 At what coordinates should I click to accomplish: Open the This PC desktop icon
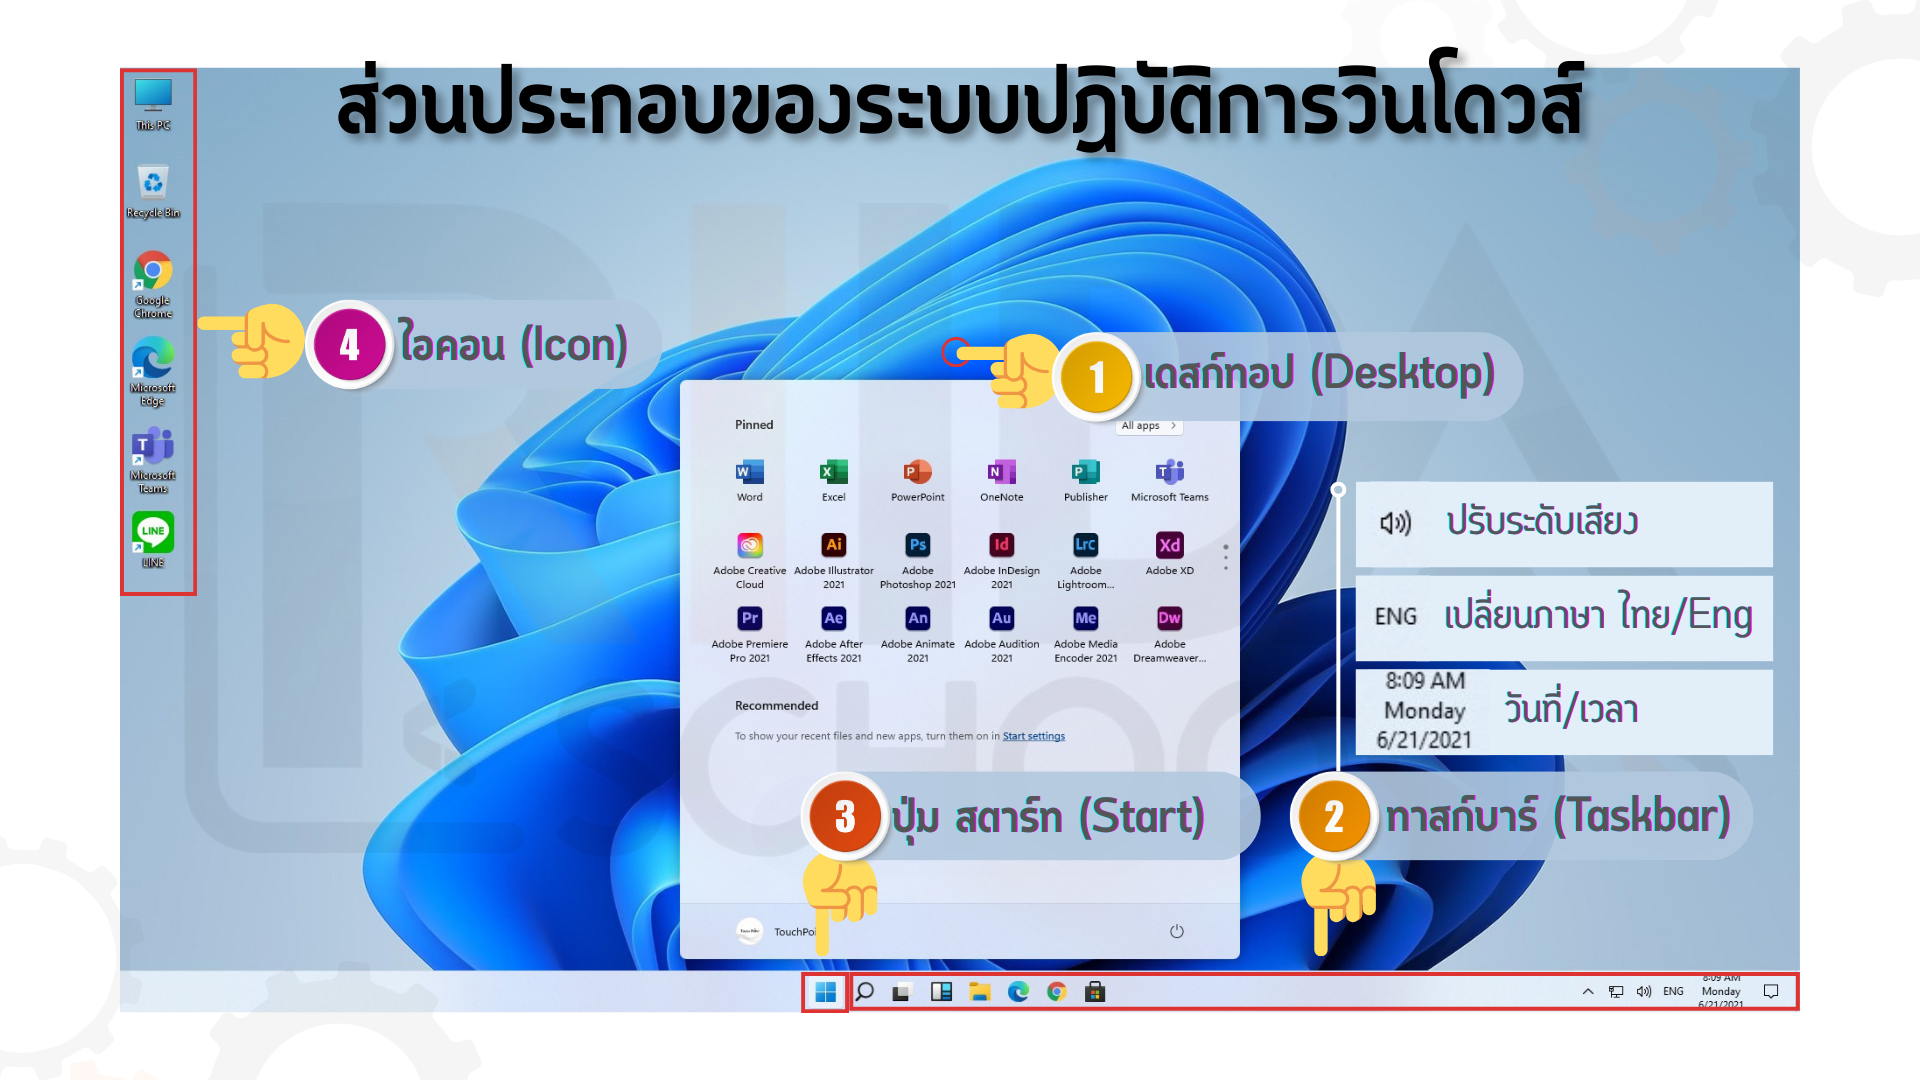tap(153, 104)
